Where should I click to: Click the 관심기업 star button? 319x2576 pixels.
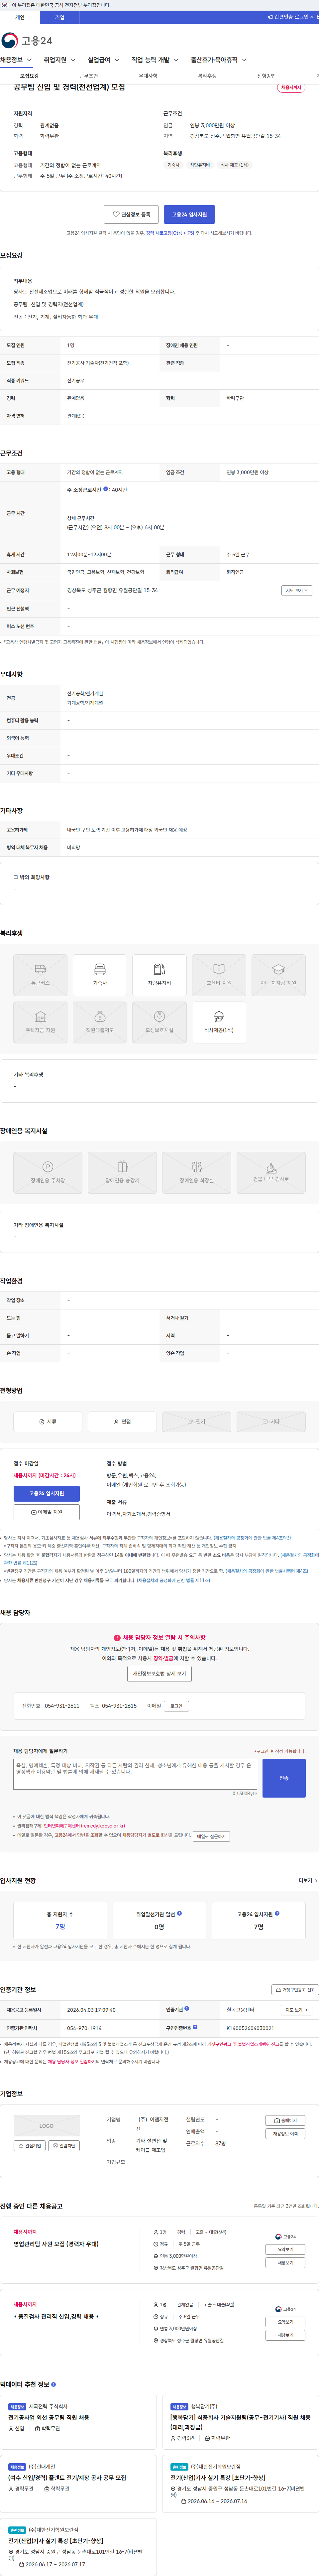[x=30, y=2145]
